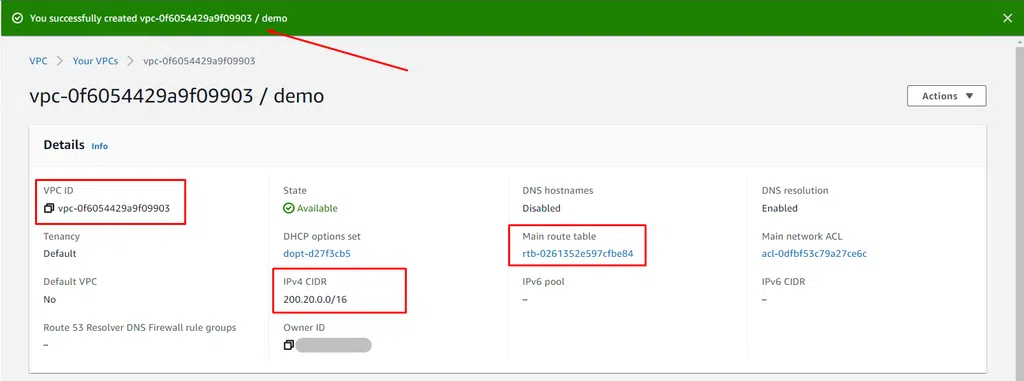The height and width of the screenshot is (381, 1024).
Task: Open DHCP options set dopt-d27f3cb5
Action: (317, 254)
